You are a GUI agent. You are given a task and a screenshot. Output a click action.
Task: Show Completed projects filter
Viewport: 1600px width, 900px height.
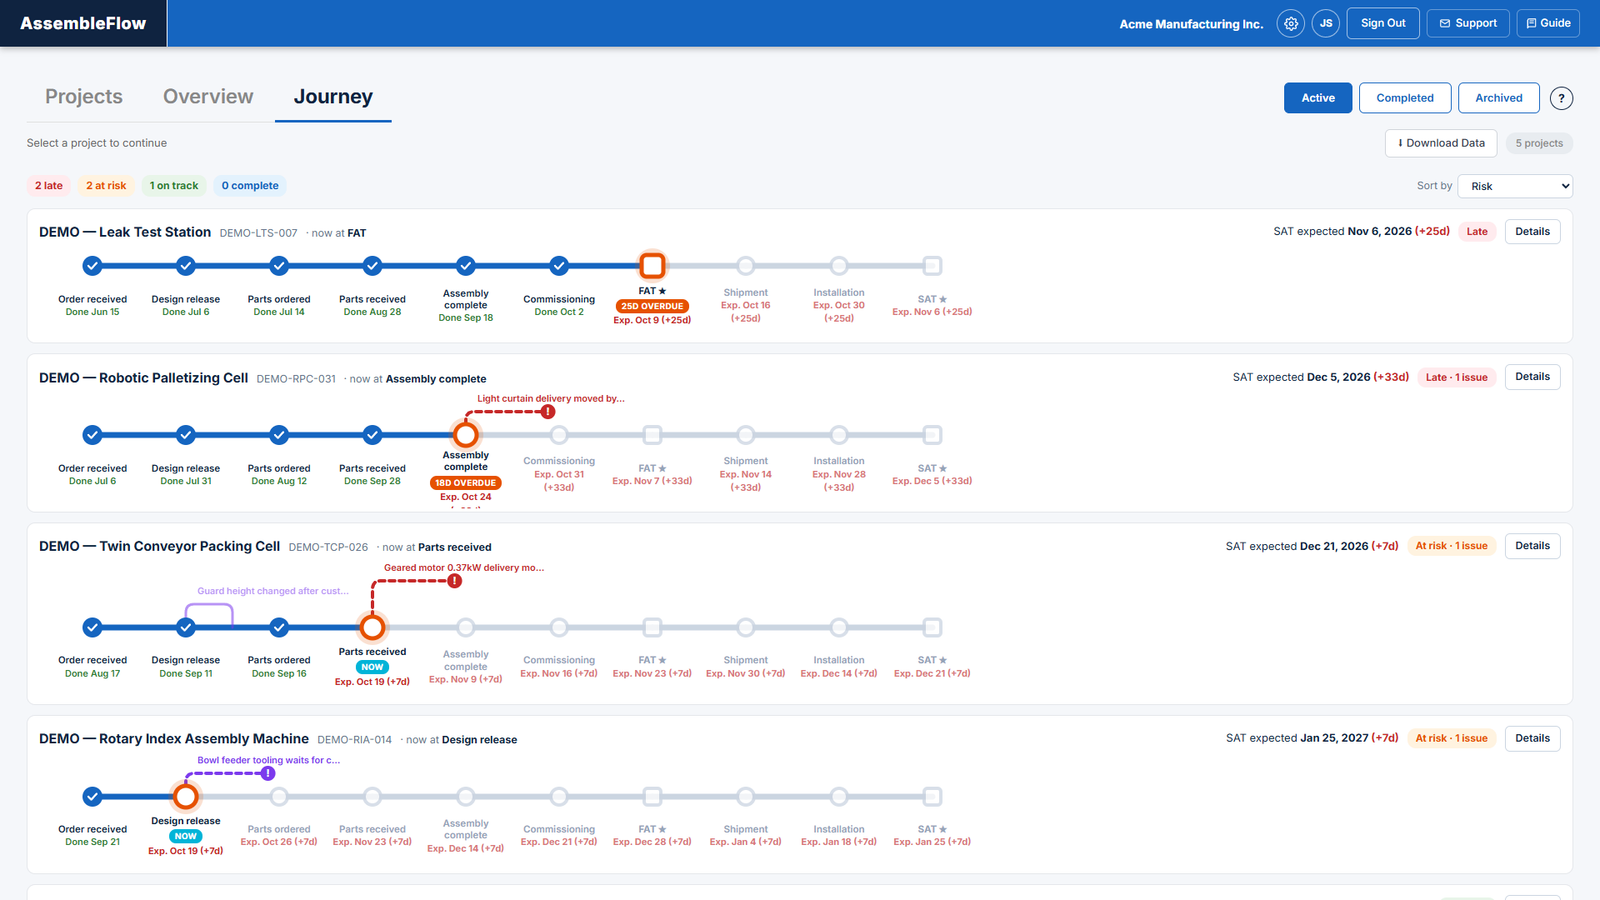pyautogui.click(x=1405, y=98)
